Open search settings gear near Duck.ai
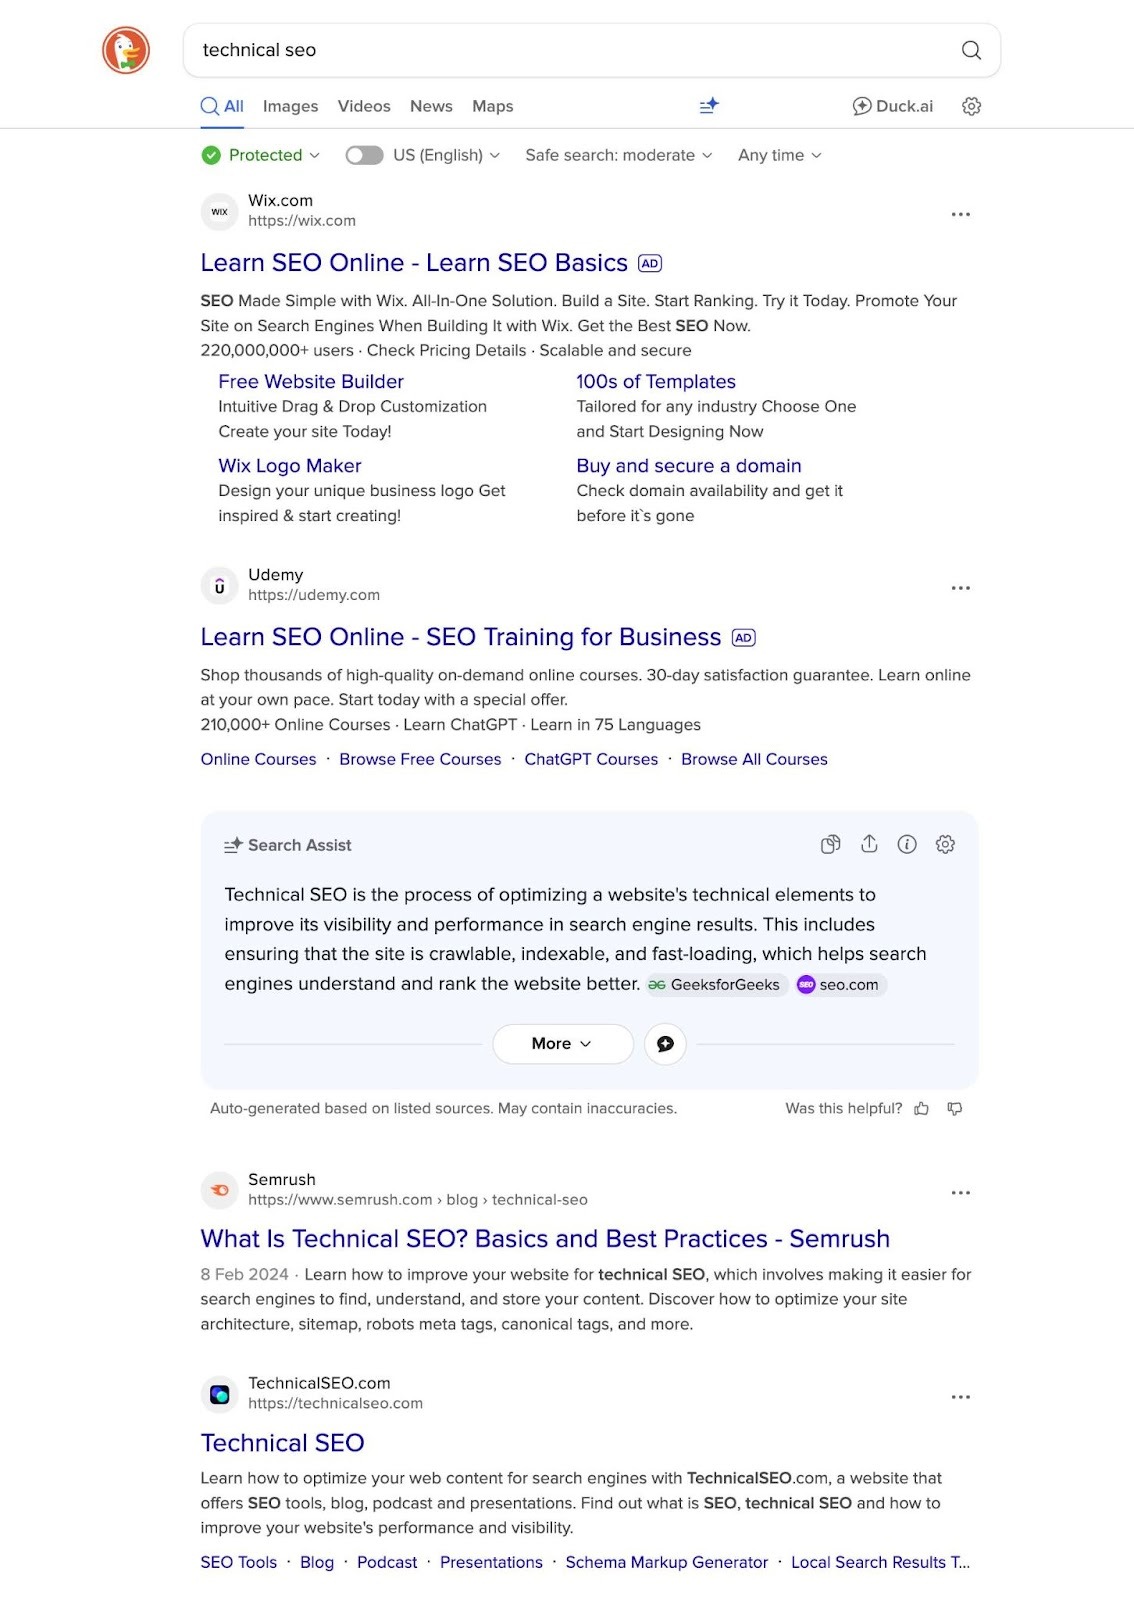Viewport: 1134px width, 1600px height. pos(971,106)
